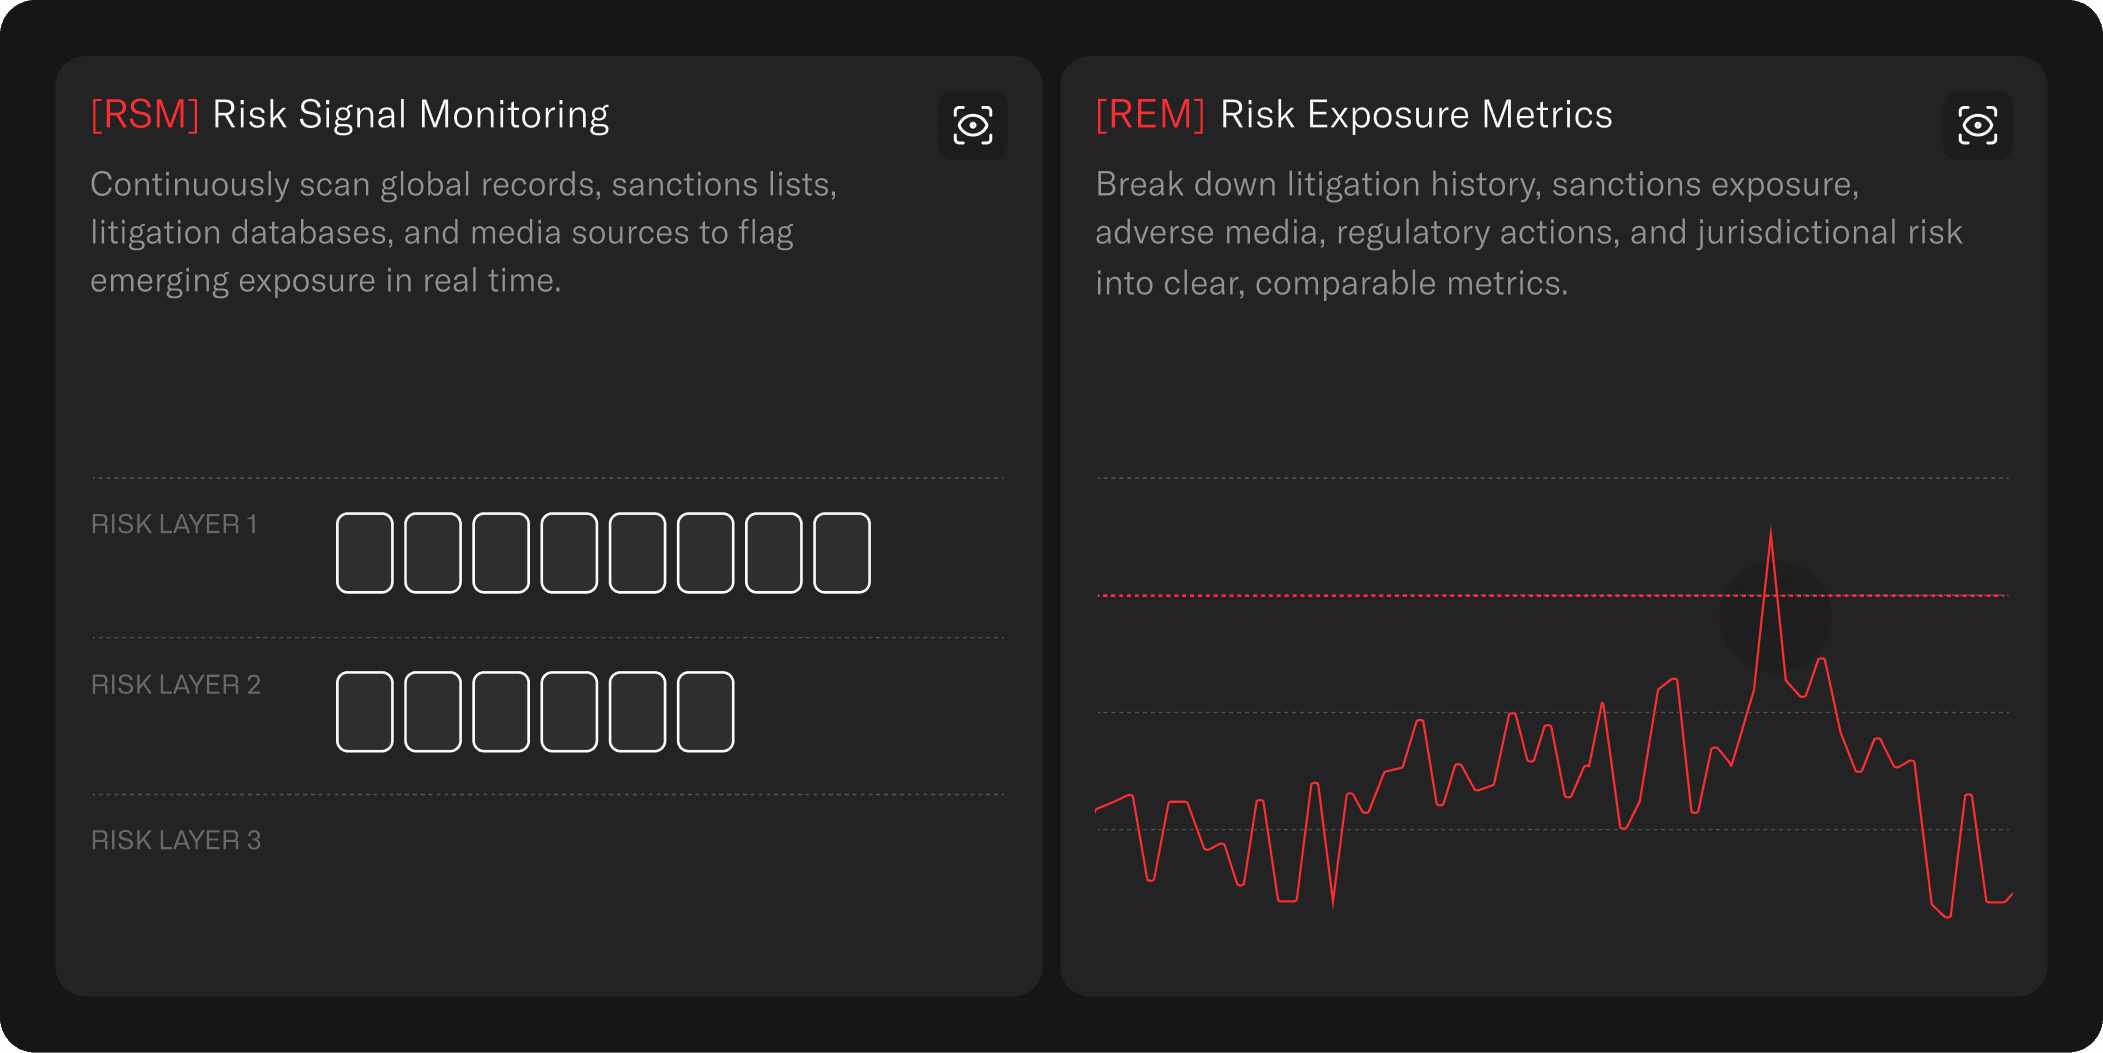Click the RISK LAYER 2 label

pyautogui.click(x=176, y=685)
